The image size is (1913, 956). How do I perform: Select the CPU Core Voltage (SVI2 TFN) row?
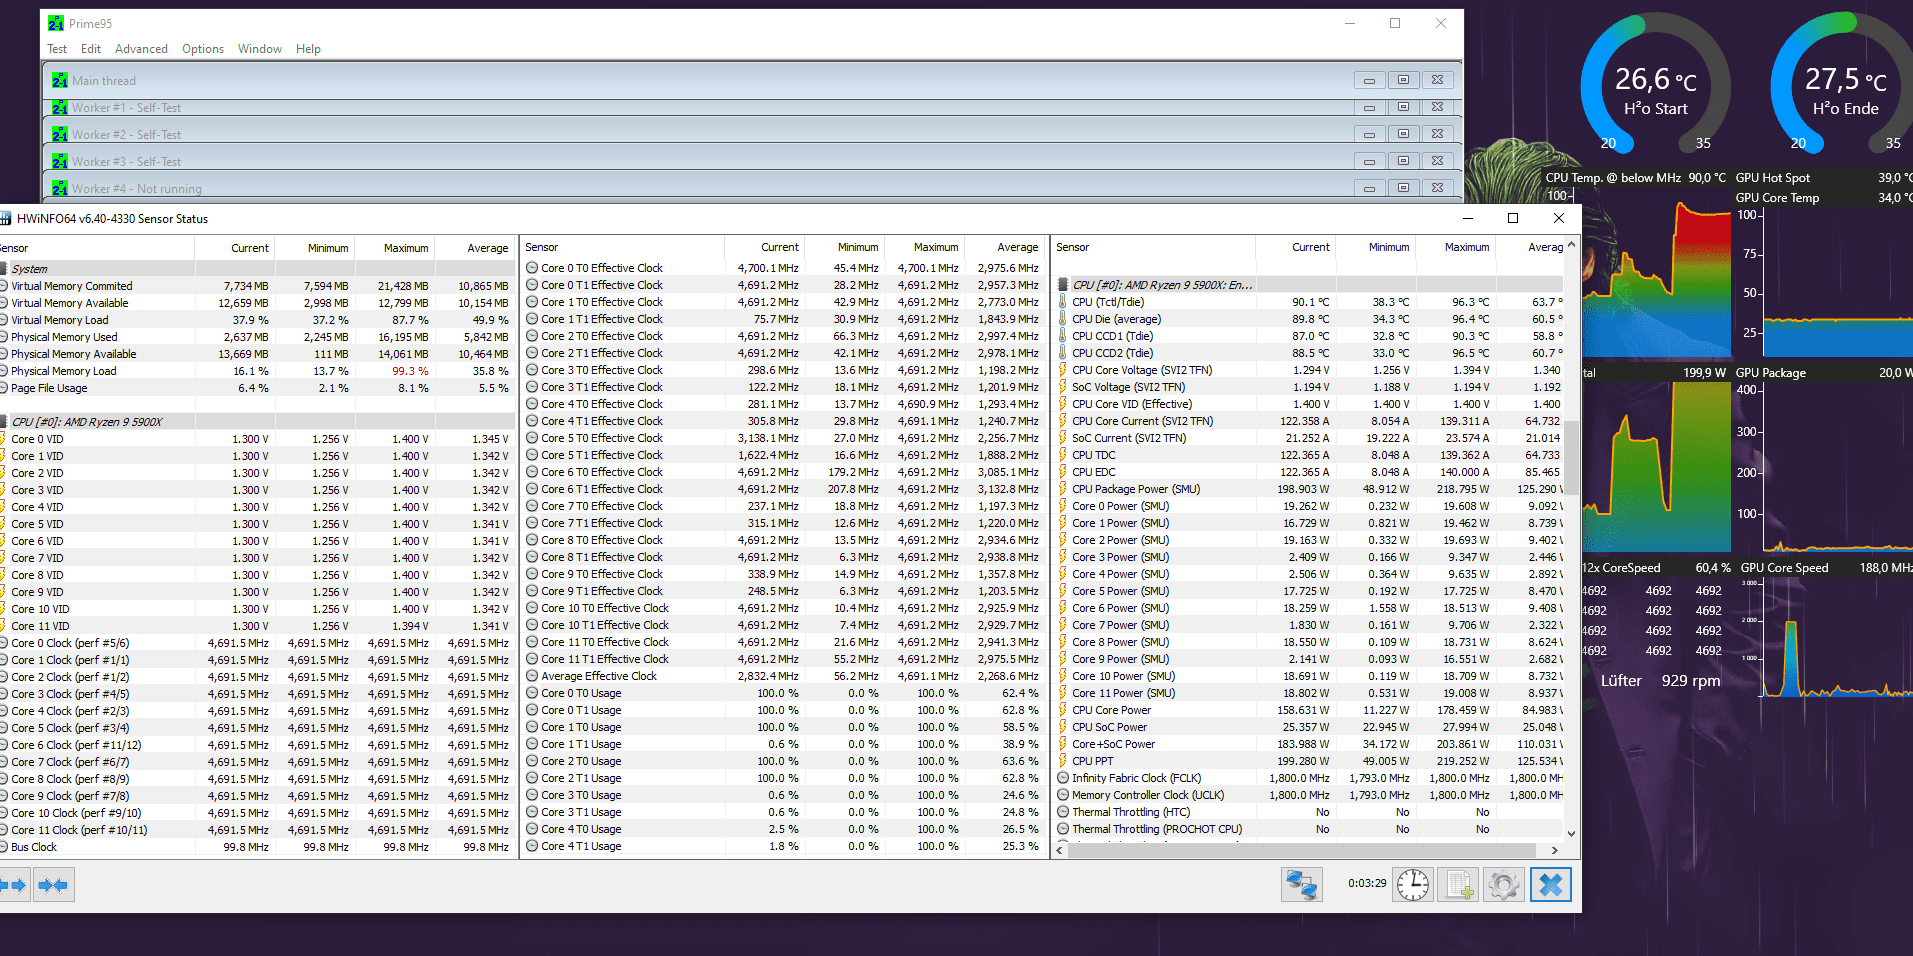click(x=1309, y=370)
